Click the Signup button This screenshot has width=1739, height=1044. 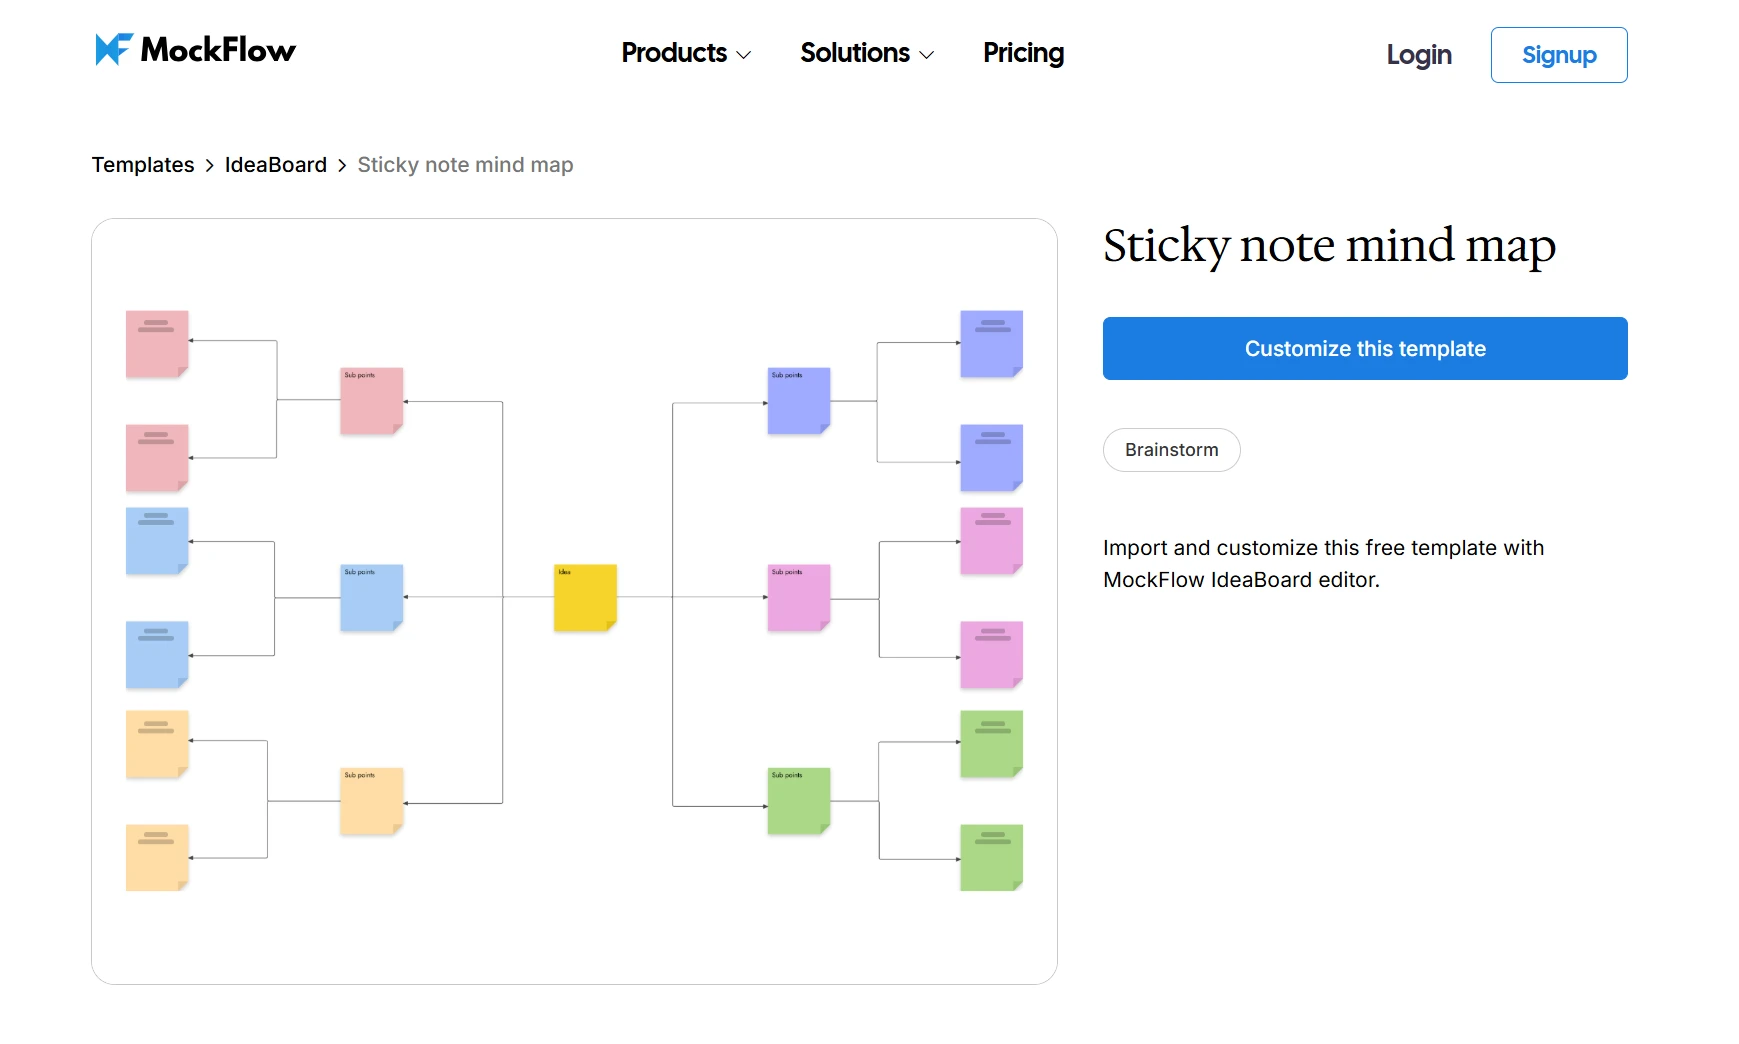point(1558,55)
